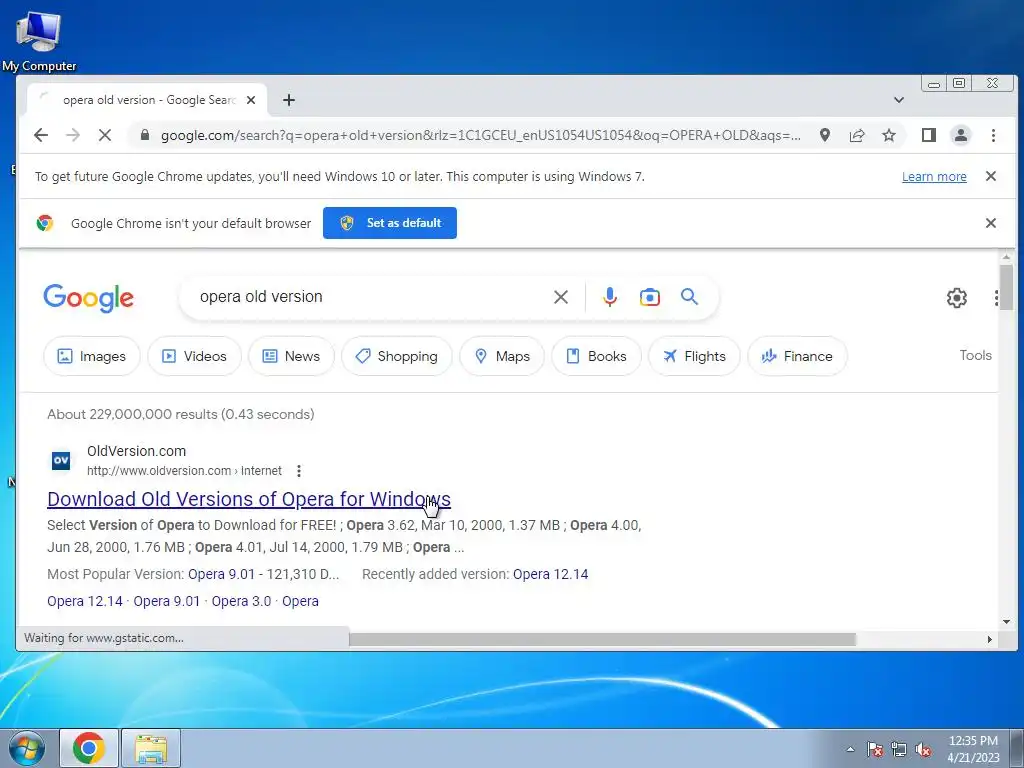
Task: Show hidden tray icons arrow
Action: [850, 749]
